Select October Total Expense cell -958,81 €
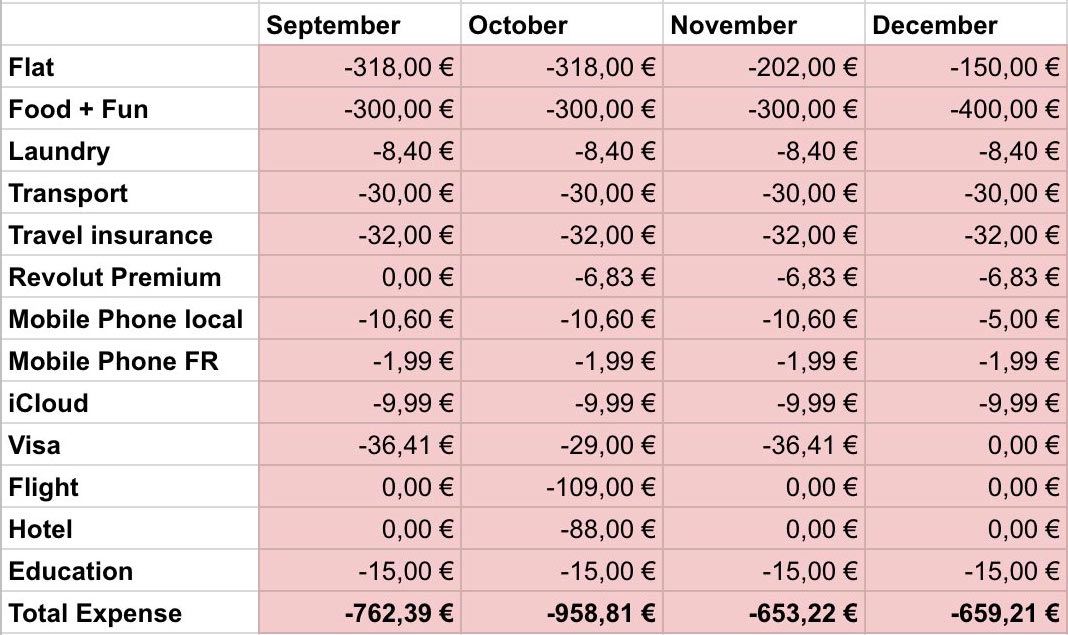 tap(561, 613)
